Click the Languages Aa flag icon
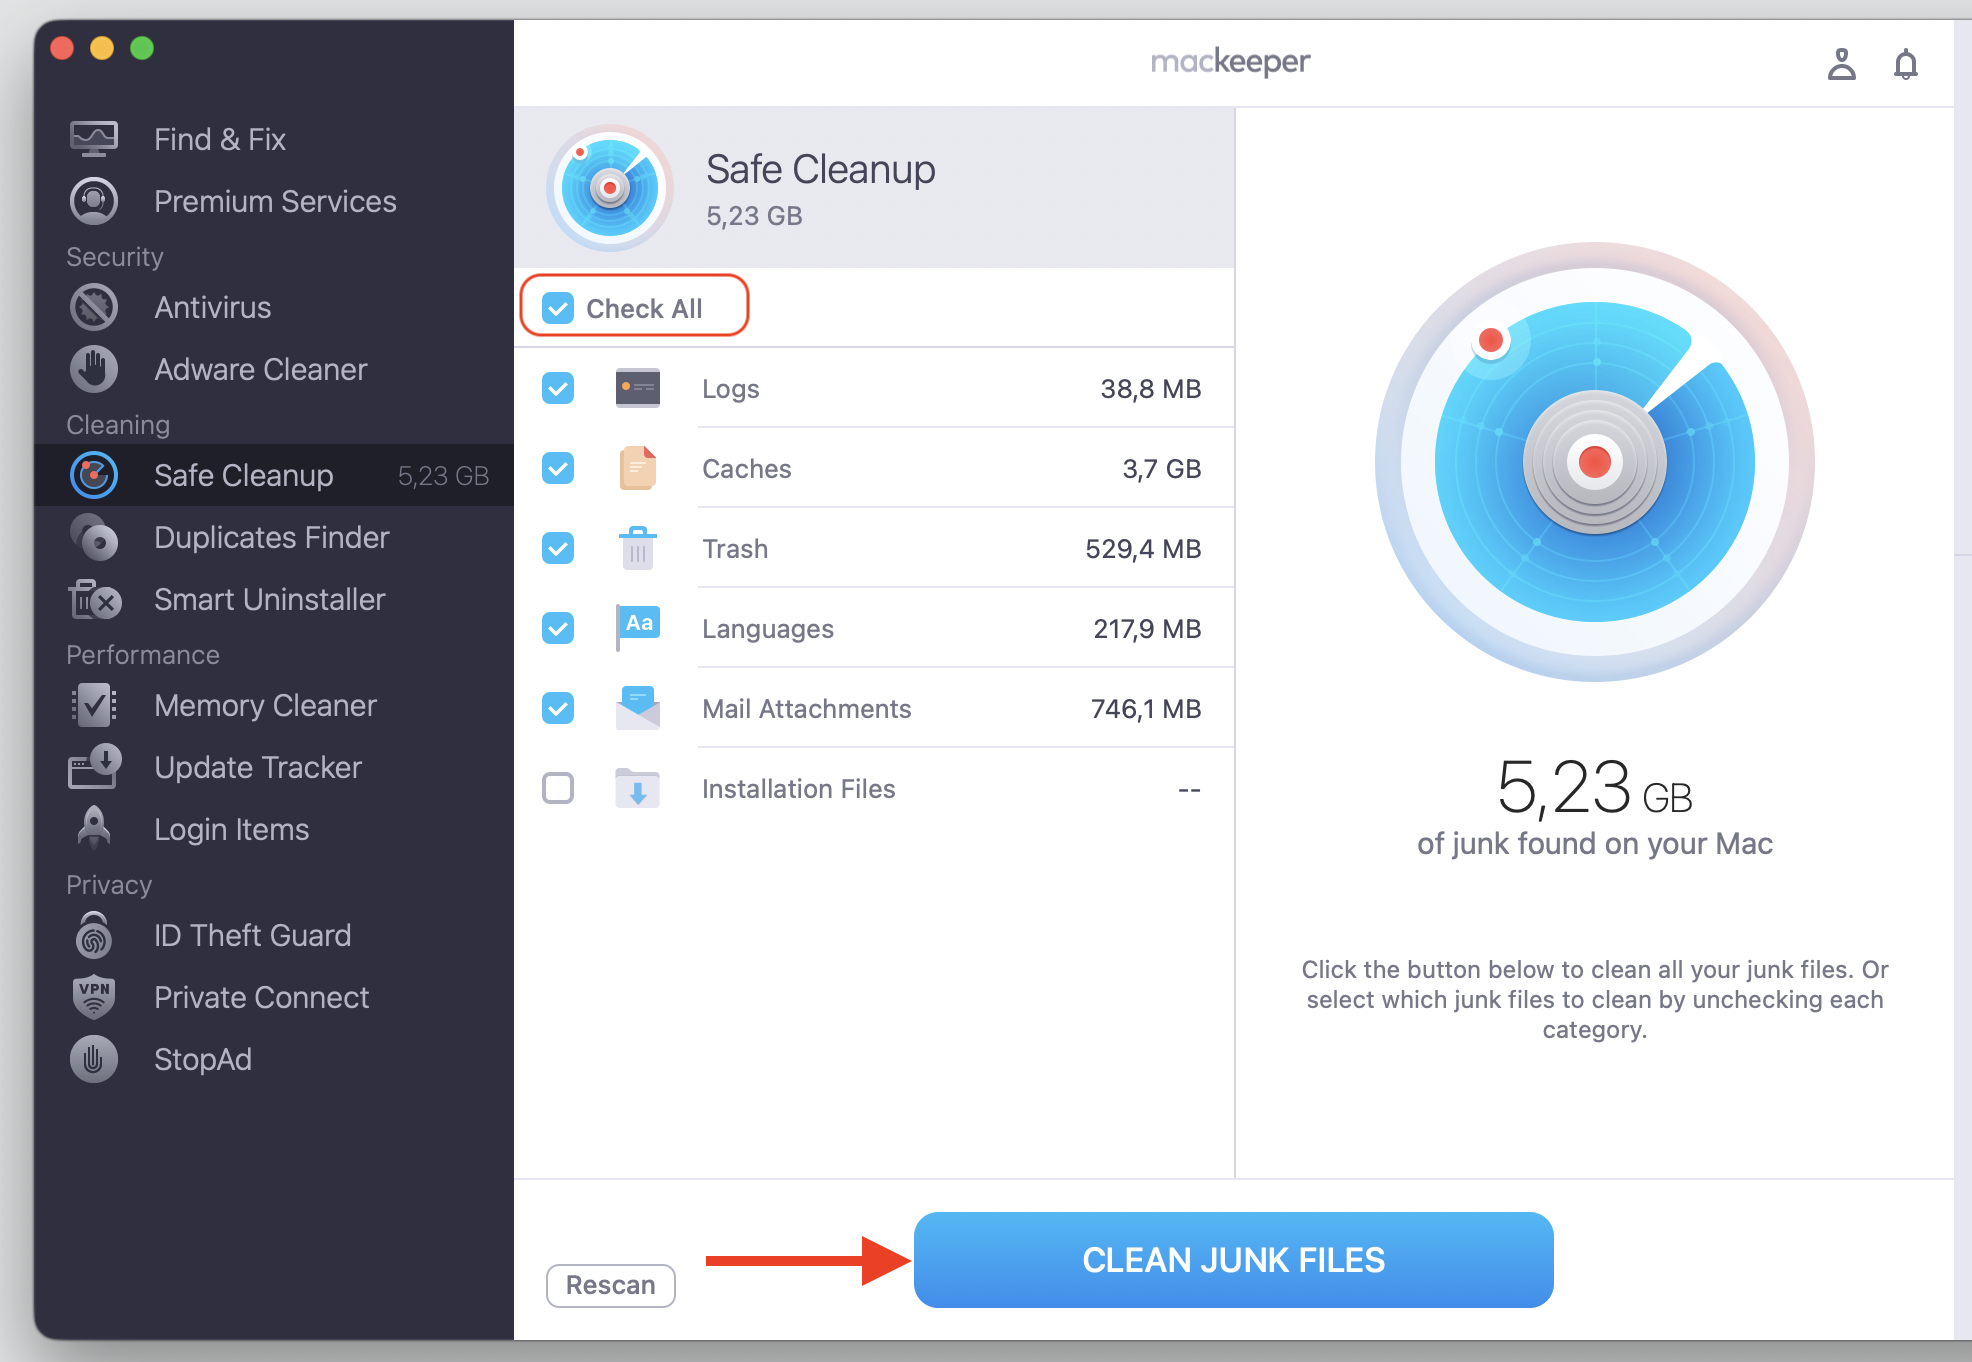The height and width of the screenshot is (1362, 1972). [638, 628]
